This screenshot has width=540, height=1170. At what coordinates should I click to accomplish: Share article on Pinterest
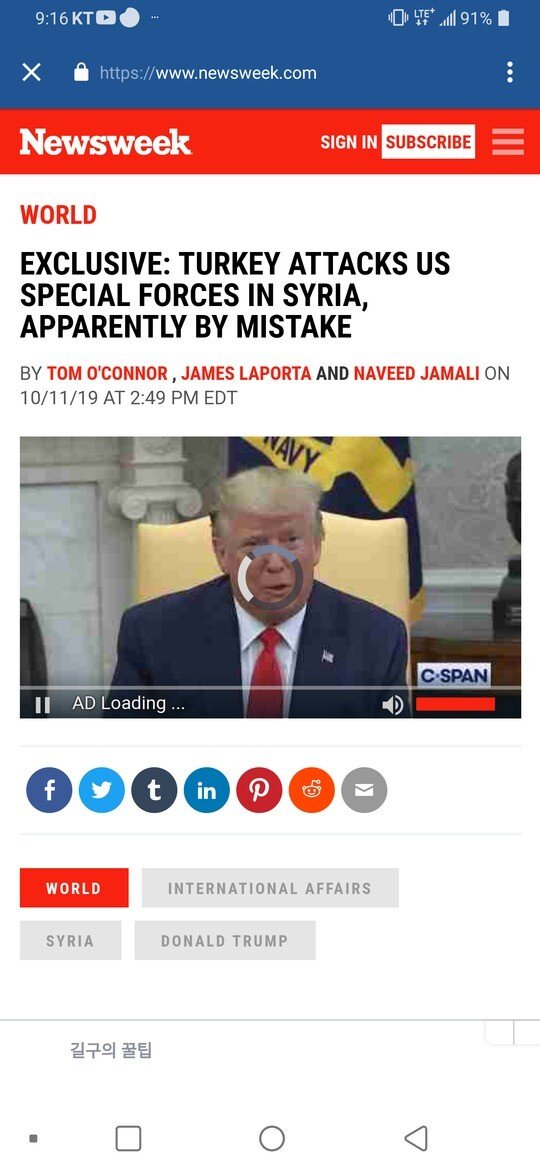click(260, 790)
